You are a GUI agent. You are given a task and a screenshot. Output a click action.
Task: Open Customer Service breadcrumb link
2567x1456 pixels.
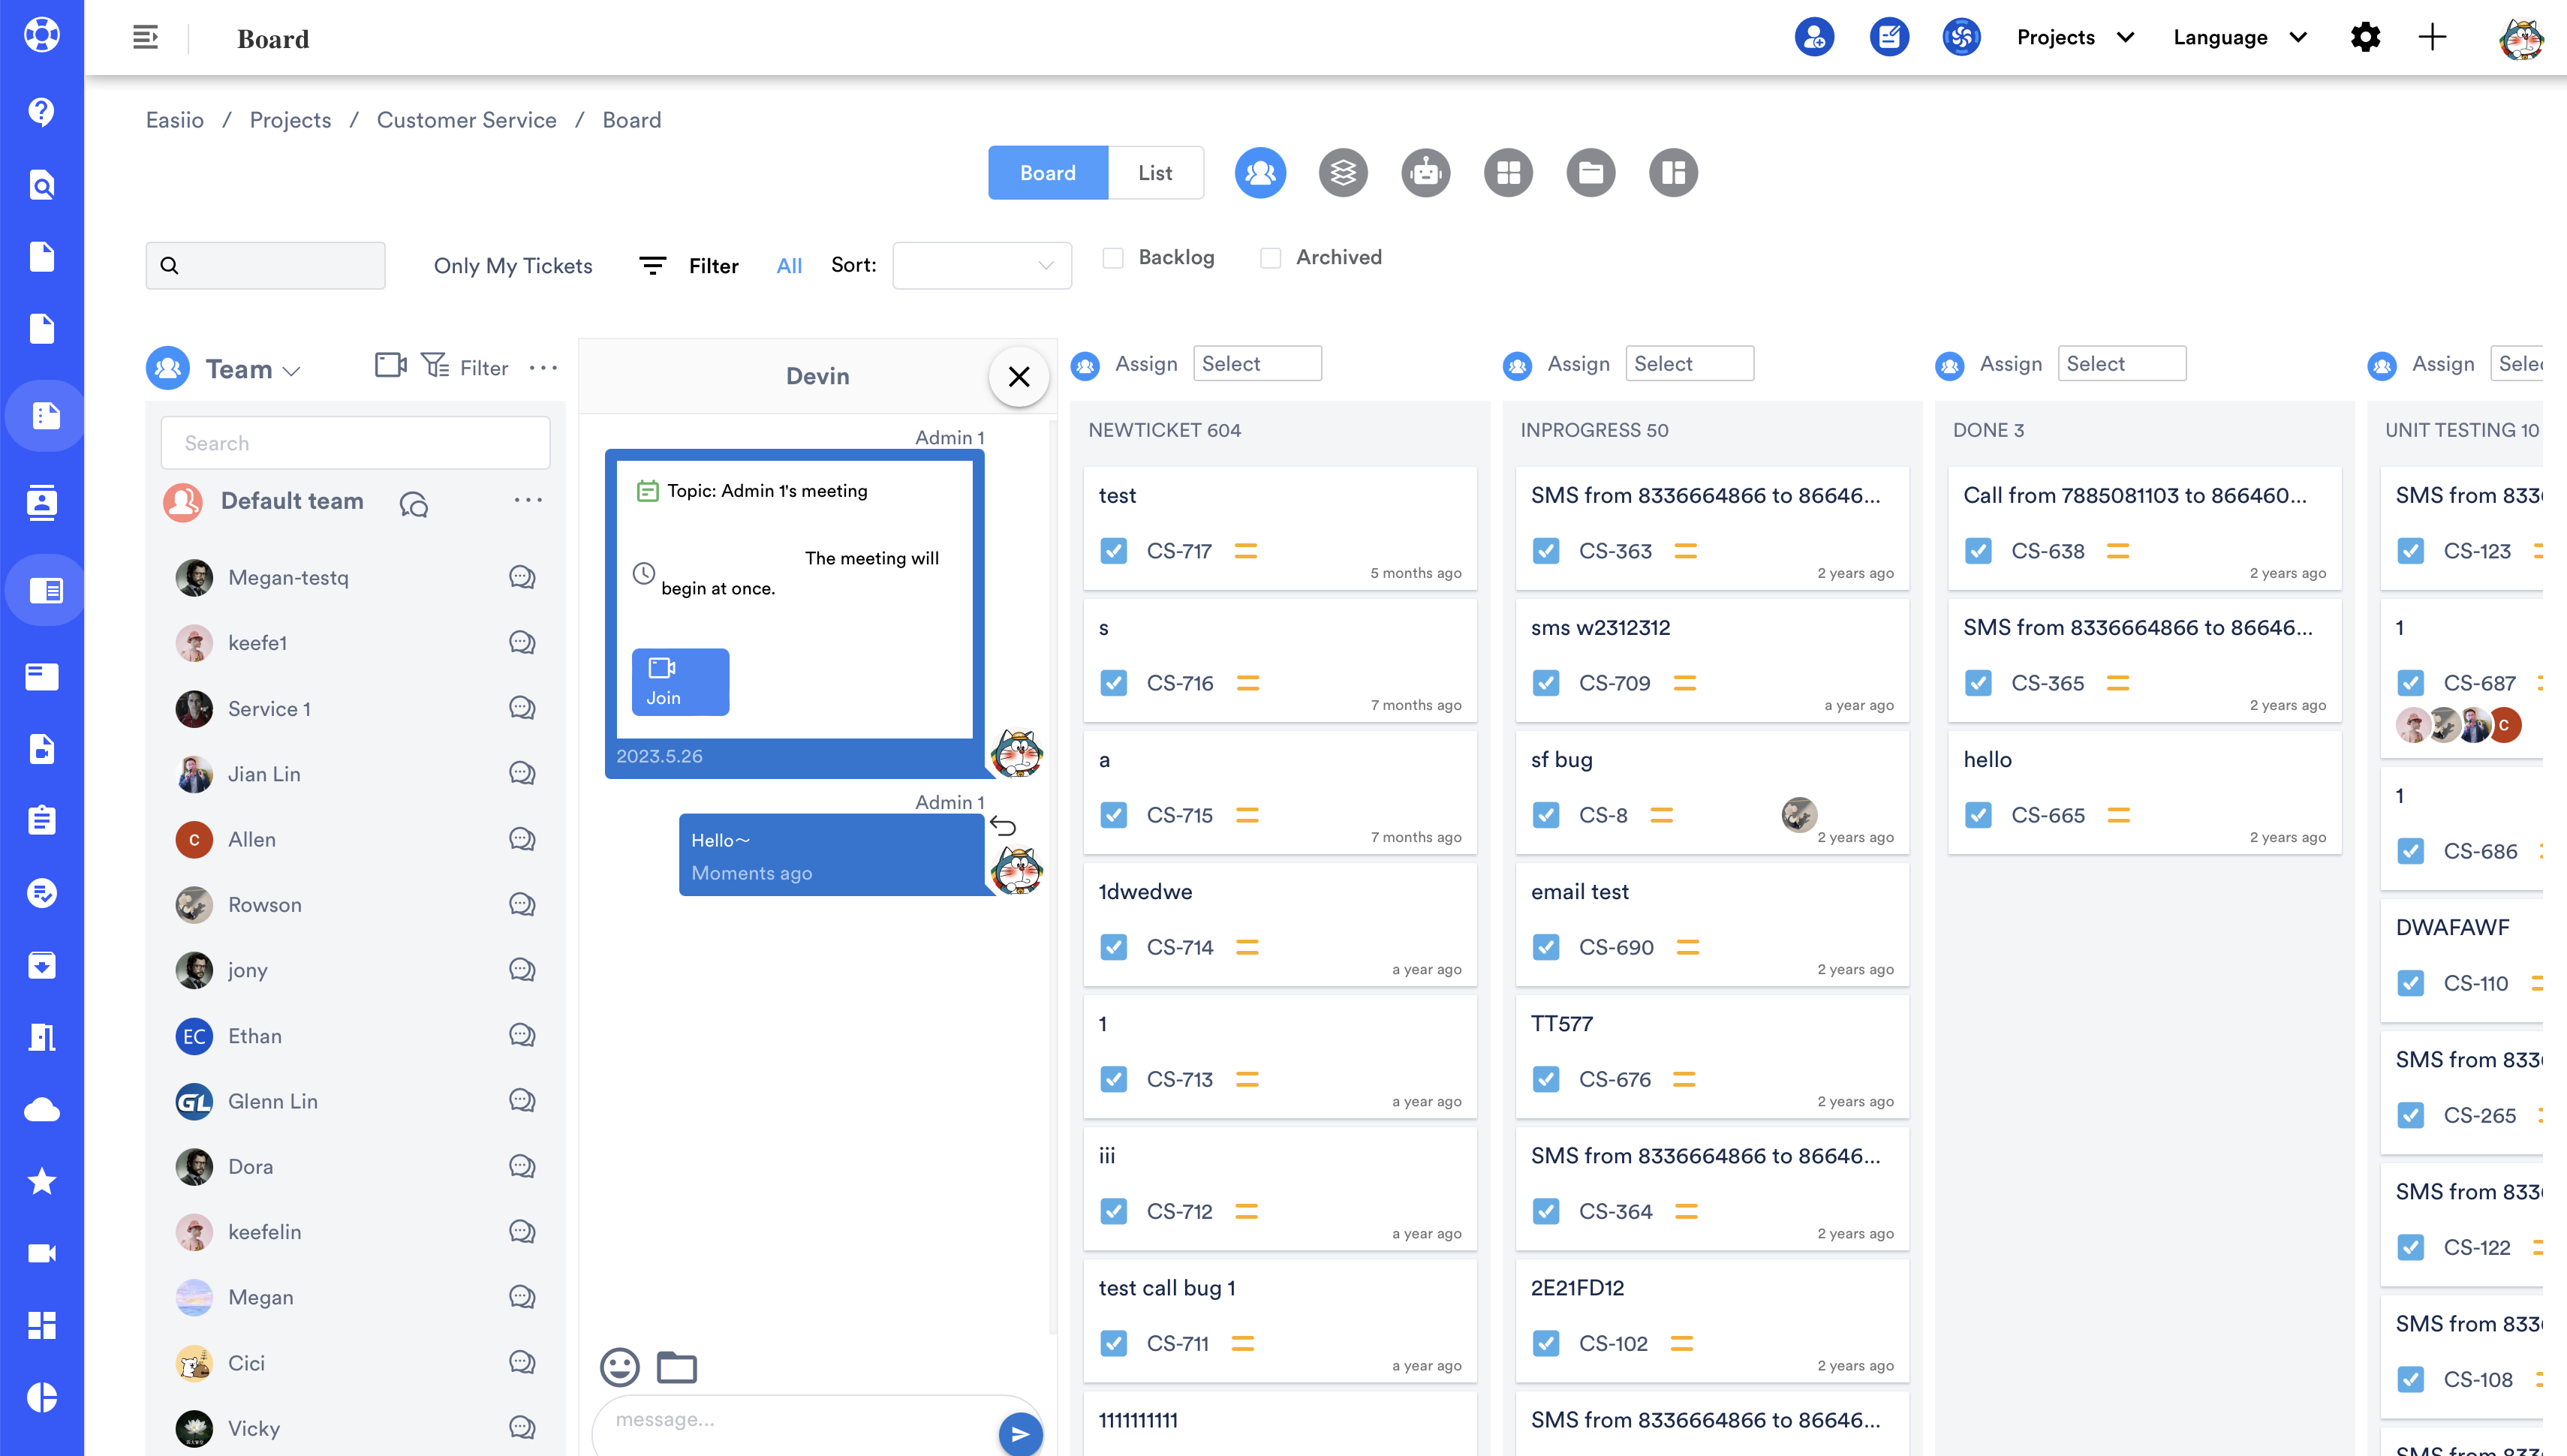point(466,120)
